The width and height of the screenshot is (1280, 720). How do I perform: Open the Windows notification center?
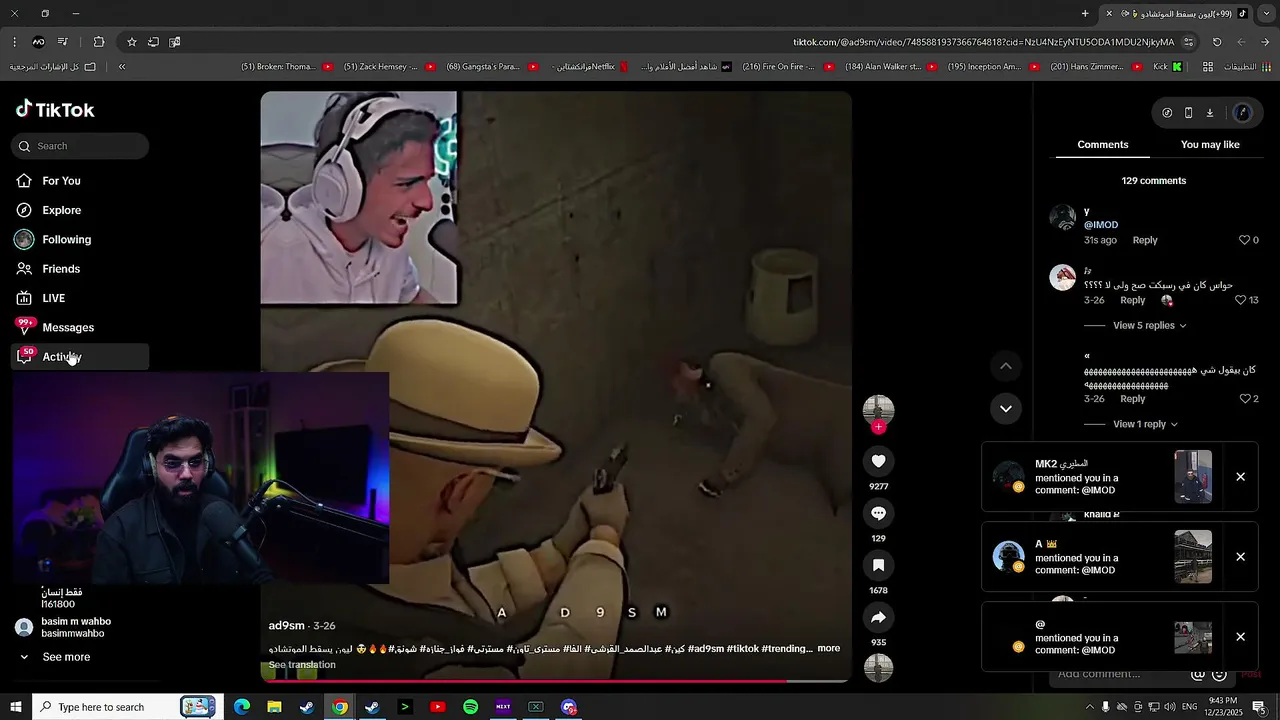(1259, 707)
